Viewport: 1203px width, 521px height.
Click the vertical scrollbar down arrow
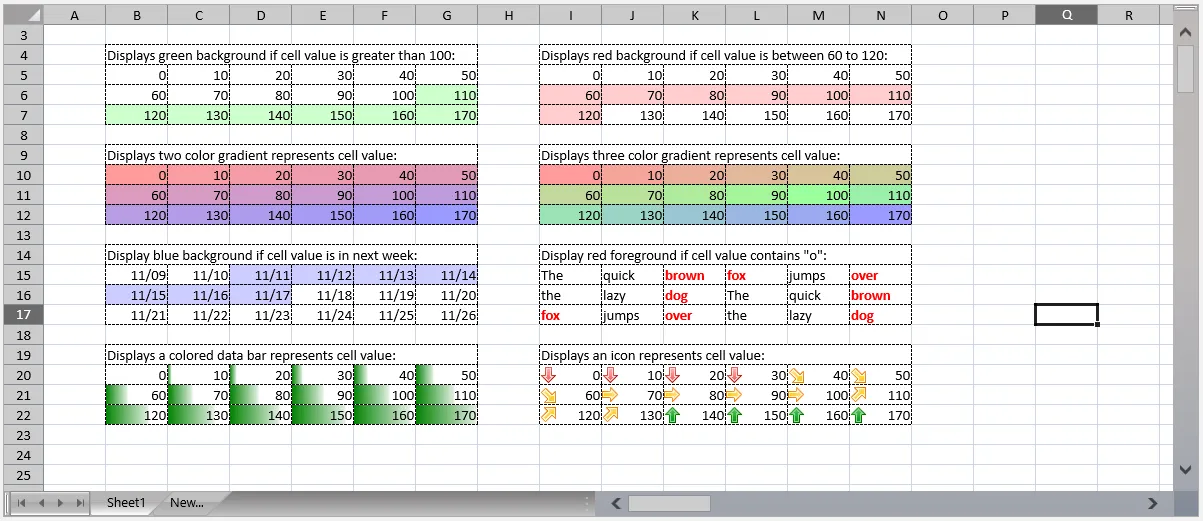pyautogui.click(x=1186, y=468)
